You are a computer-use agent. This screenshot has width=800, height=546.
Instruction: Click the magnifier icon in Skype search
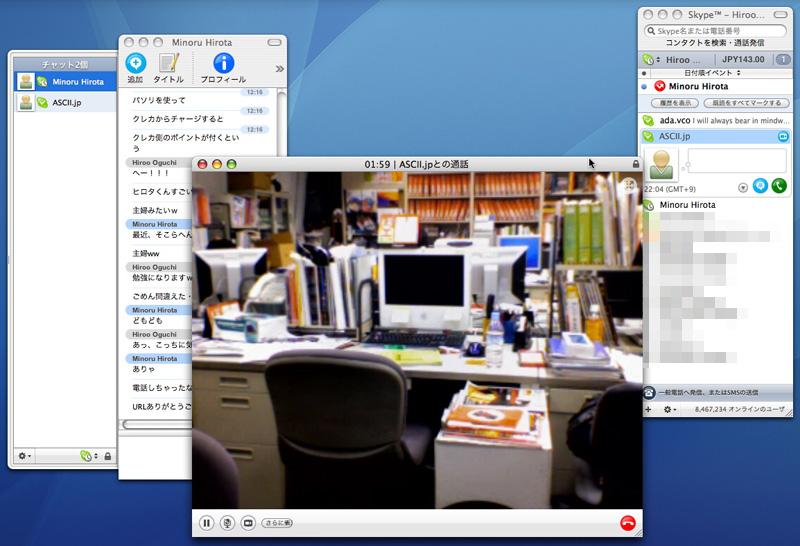click(651, 31)
